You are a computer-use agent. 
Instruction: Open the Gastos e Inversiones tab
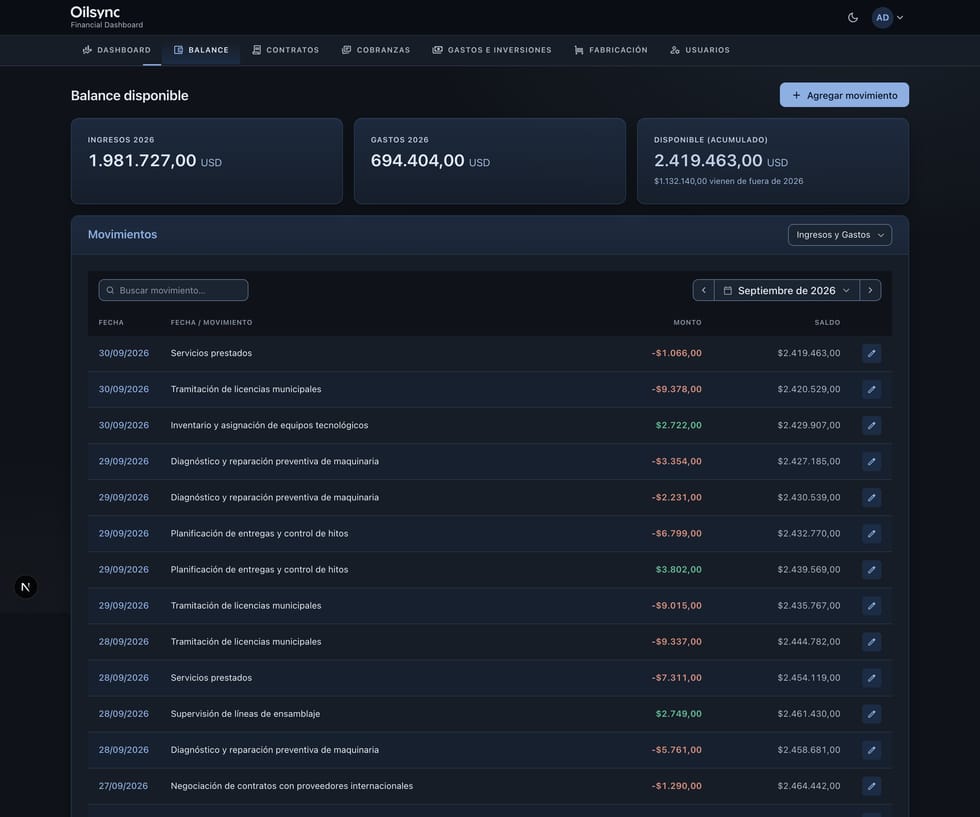coord(492,50)
